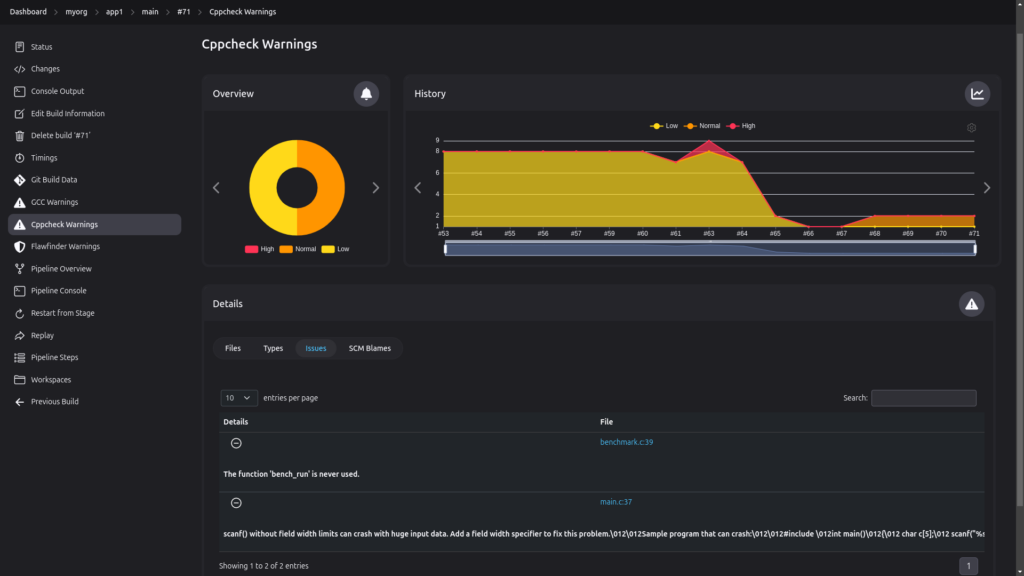Open Git Build Data icon

click(x=20, y=180)
